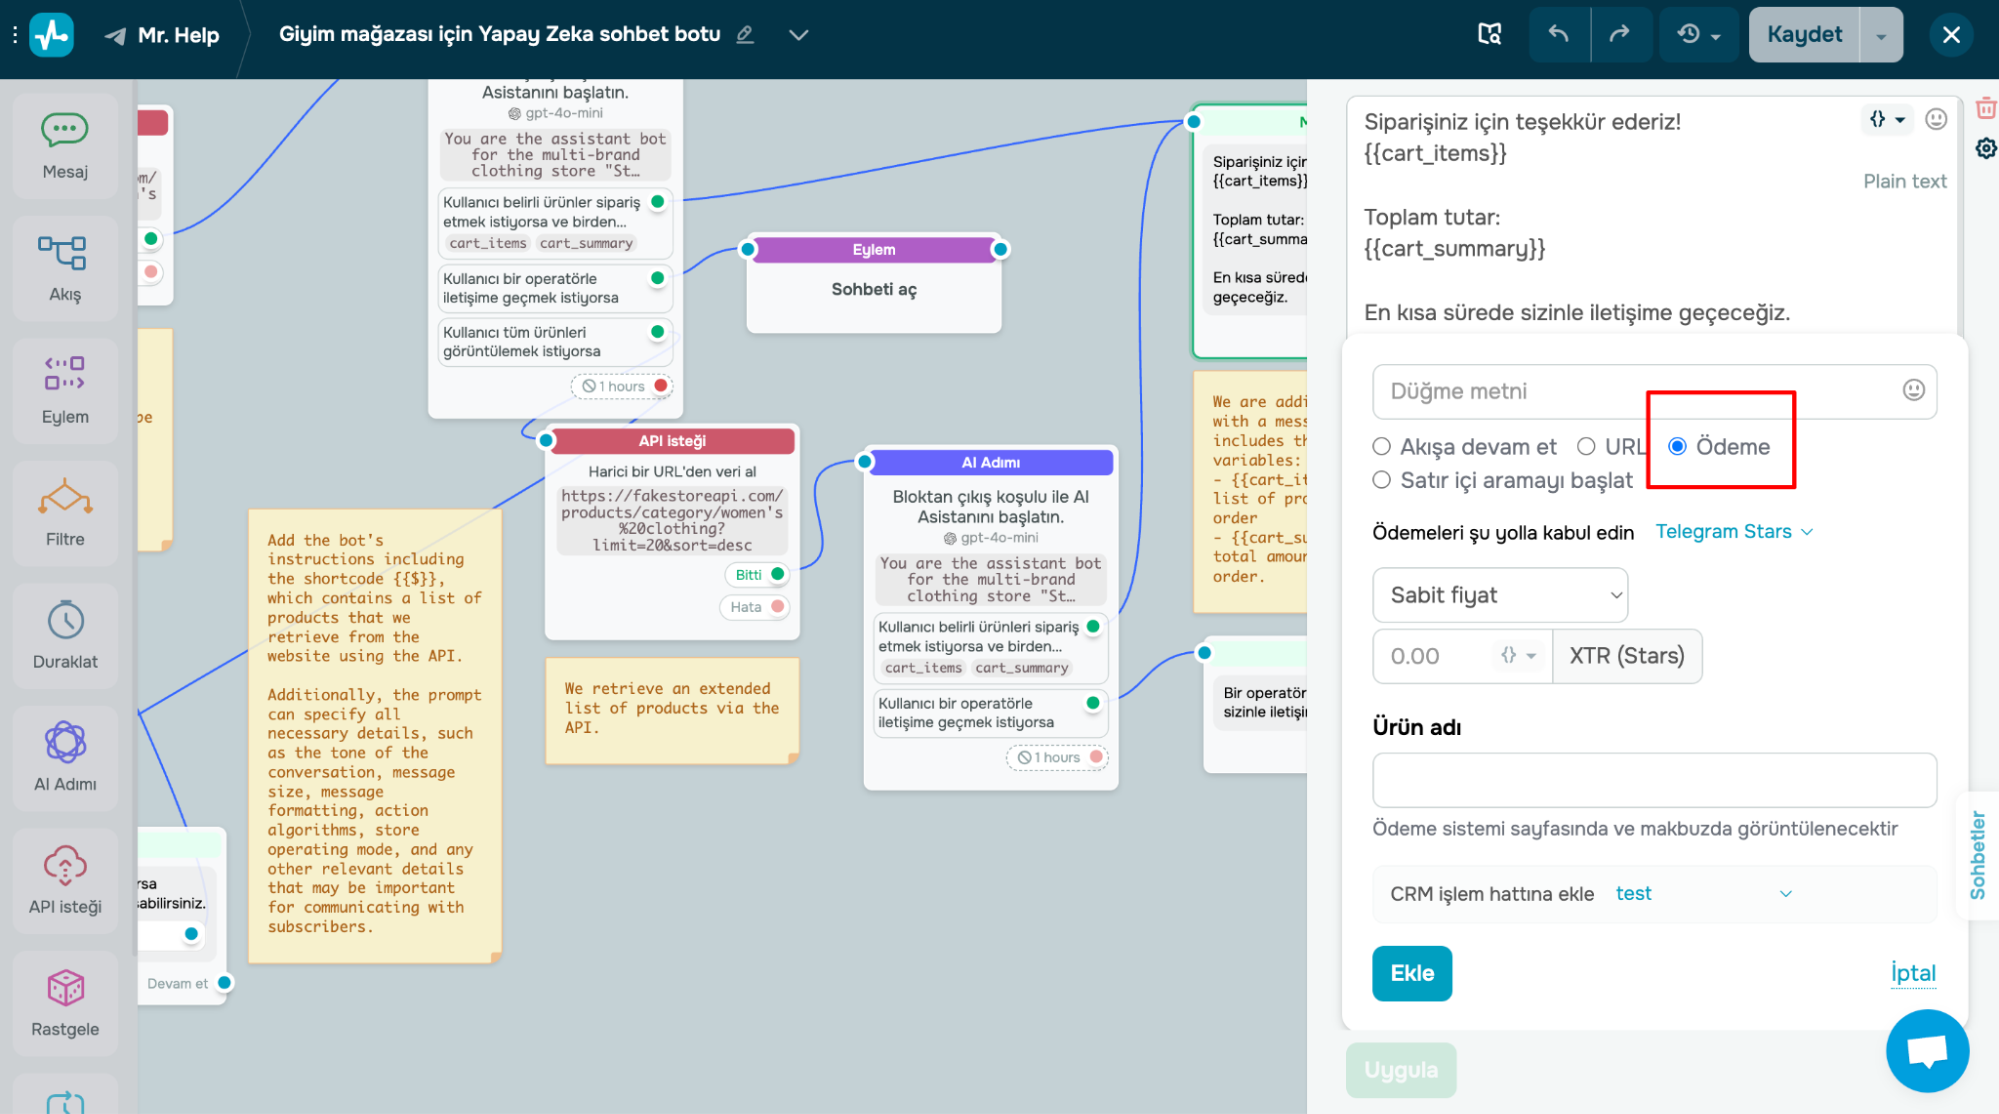Screen dimensions: 1999x1114
Task: Select the Rastgele dice icon
Action: coord(65,988)
